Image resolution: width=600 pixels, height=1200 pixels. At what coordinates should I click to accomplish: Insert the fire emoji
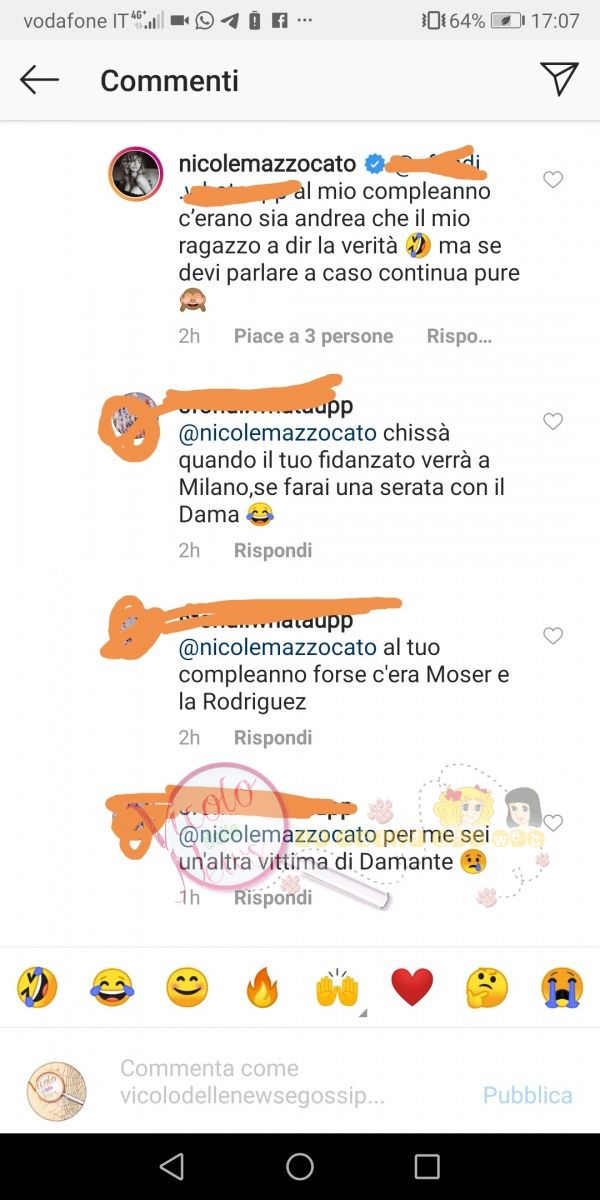click(262, 988)
